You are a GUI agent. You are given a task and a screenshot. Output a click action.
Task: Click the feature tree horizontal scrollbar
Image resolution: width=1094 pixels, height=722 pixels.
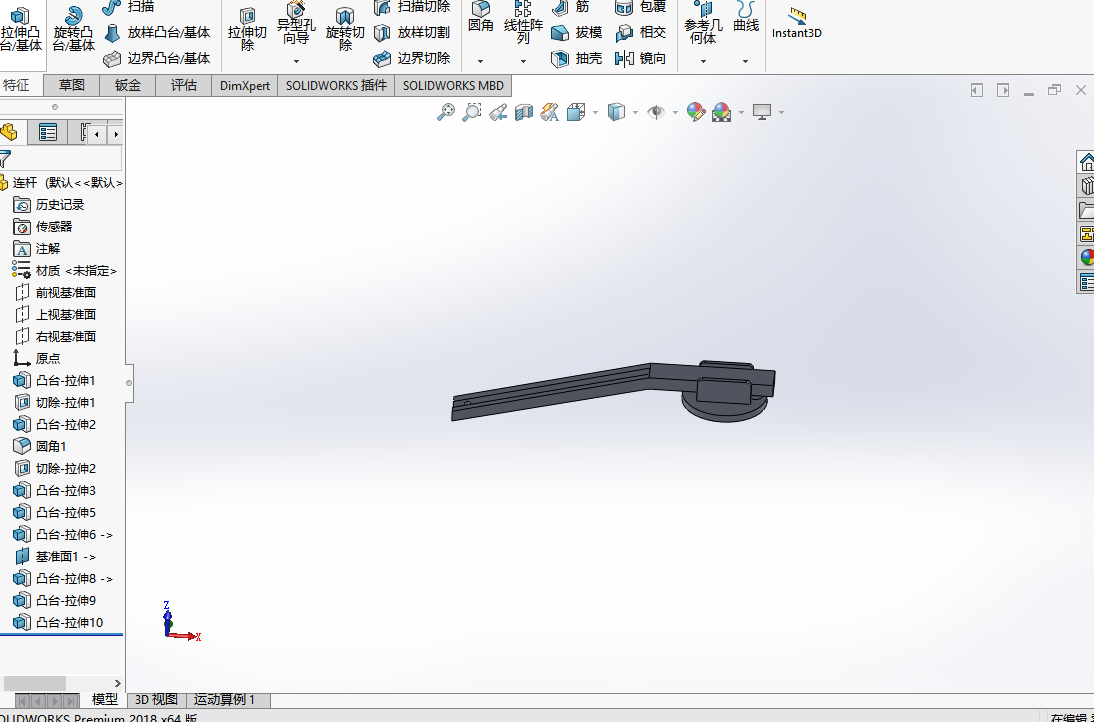tap(35, 683)
